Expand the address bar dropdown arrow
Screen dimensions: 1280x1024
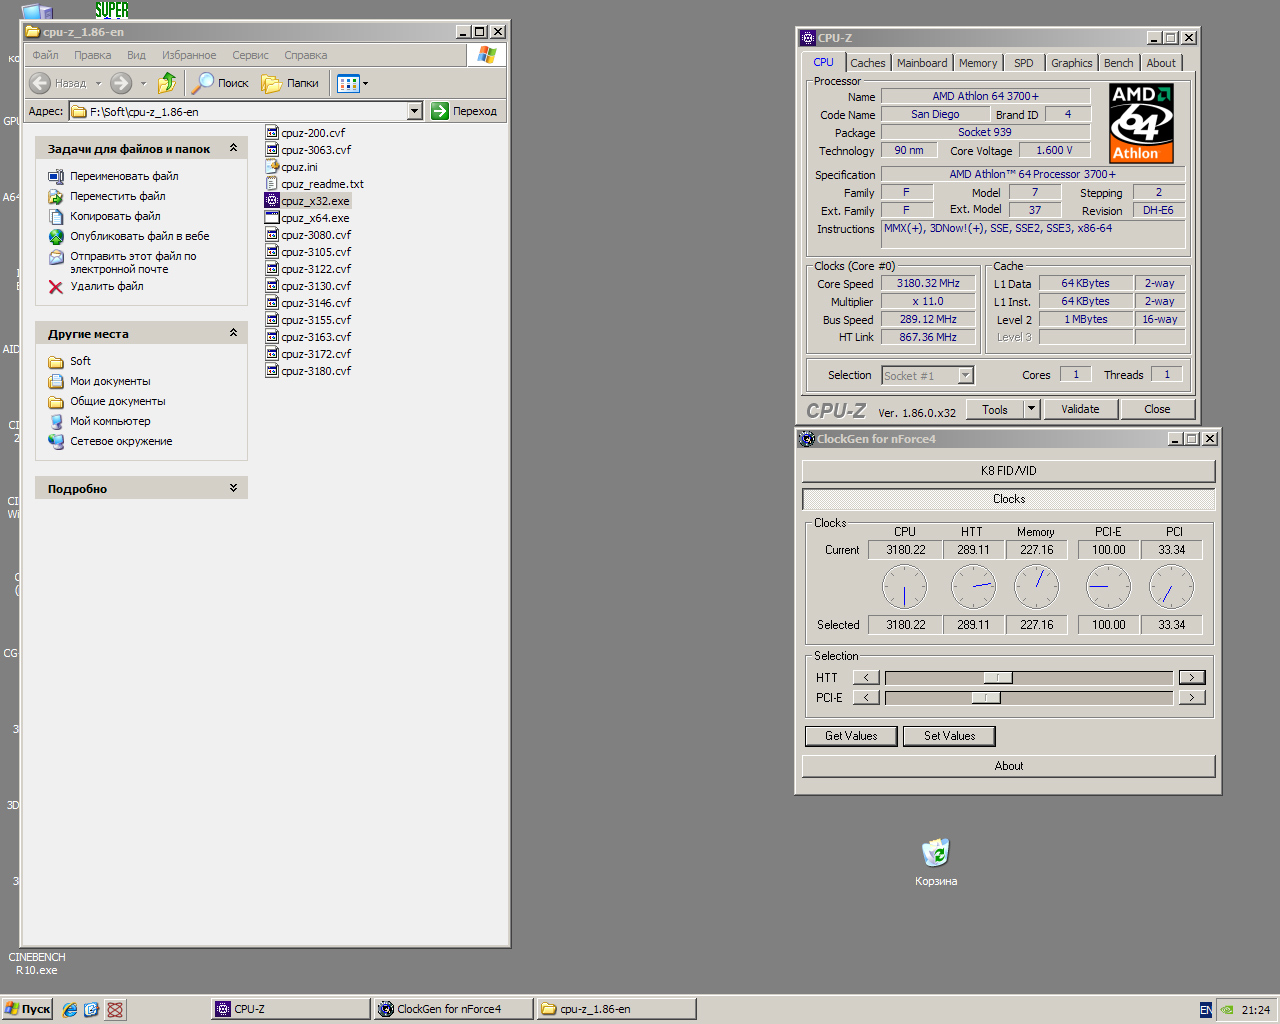pos(415,111)
